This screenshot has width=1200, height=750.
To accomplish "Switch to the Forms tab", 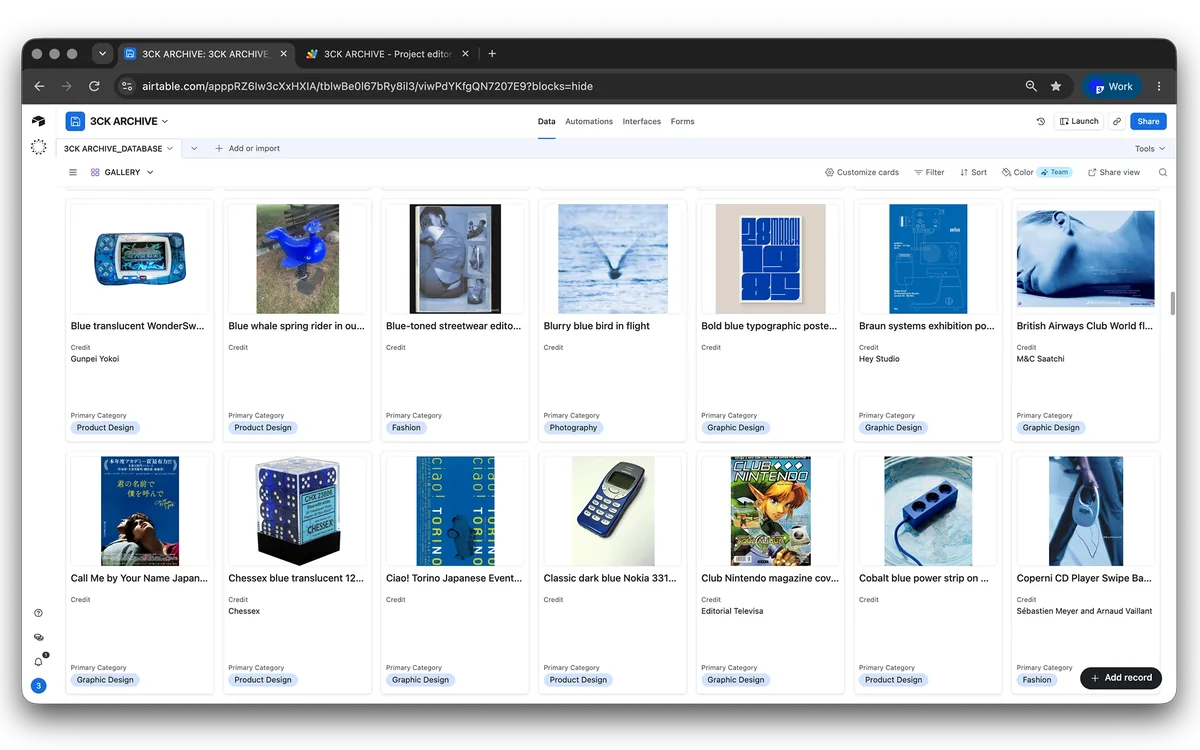I will coord(682,121).
